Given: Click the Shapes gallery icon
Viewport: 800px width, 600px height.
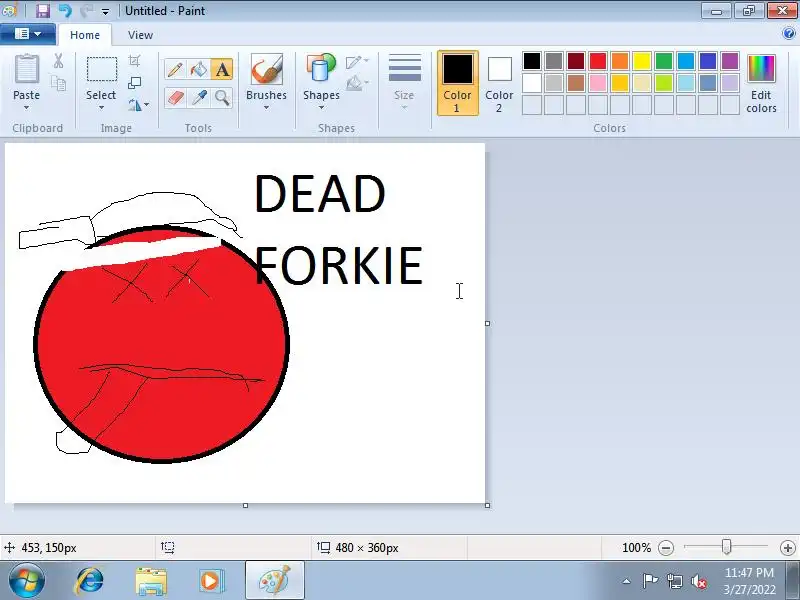Looking at the screenshot, I should tap(321, 69).
